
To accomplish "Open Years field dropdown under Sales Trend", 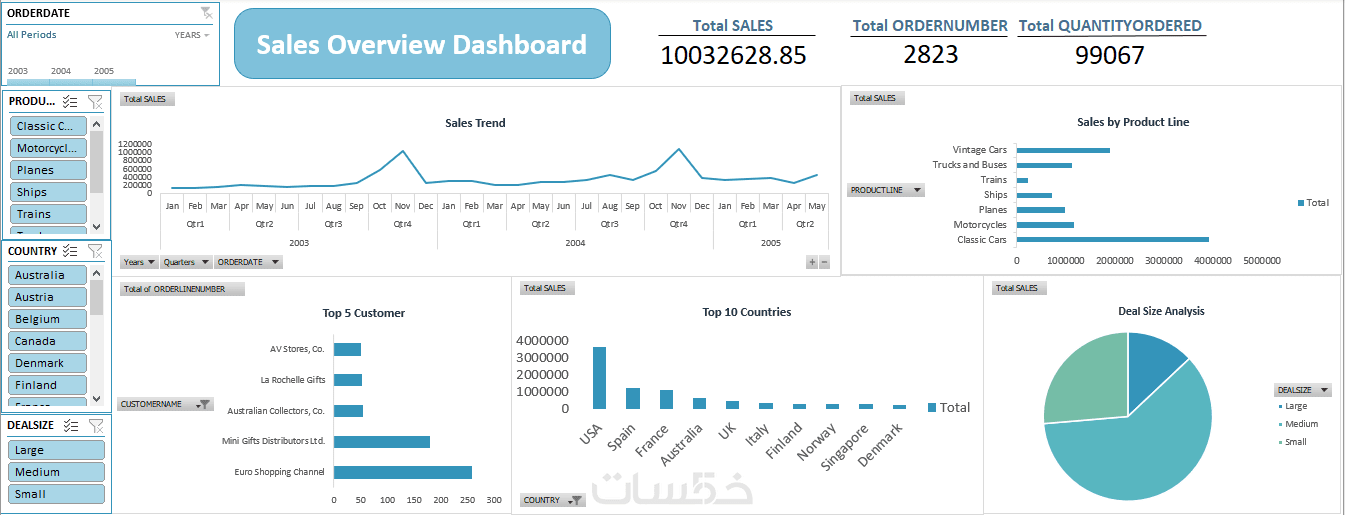I will (139, 262).
